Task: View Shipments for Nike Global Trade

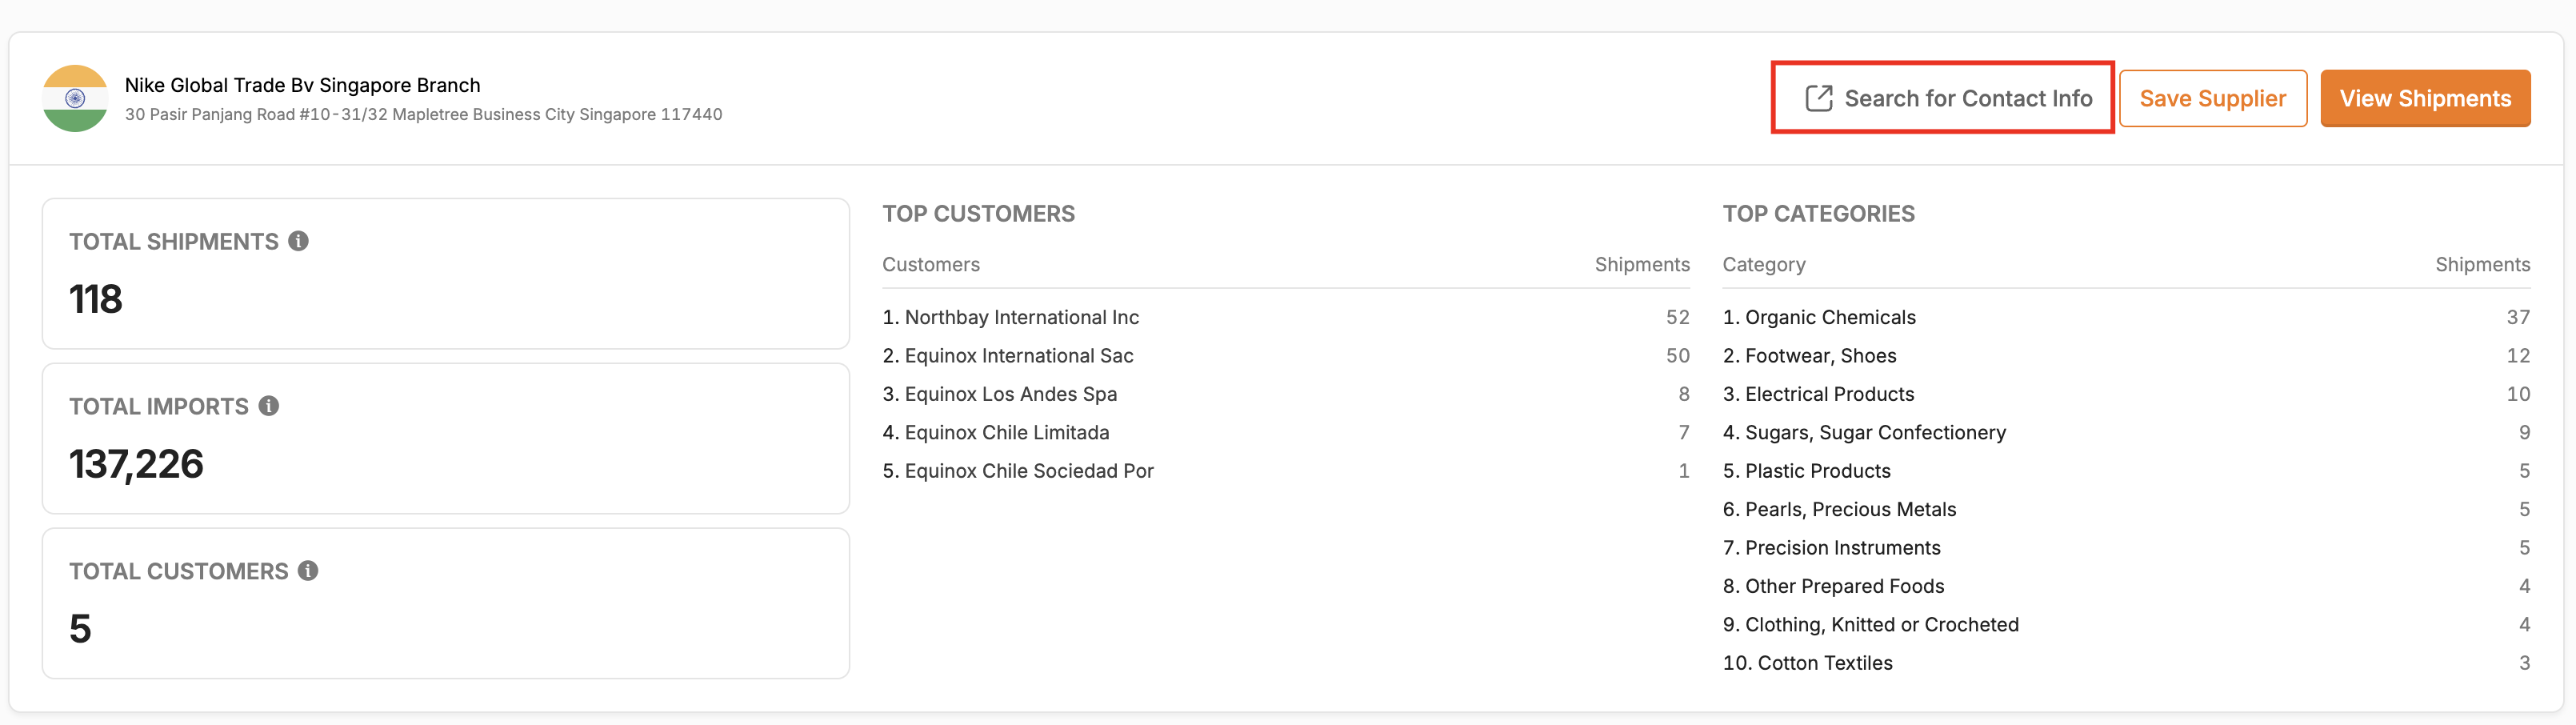Action: pos(2424,98)
